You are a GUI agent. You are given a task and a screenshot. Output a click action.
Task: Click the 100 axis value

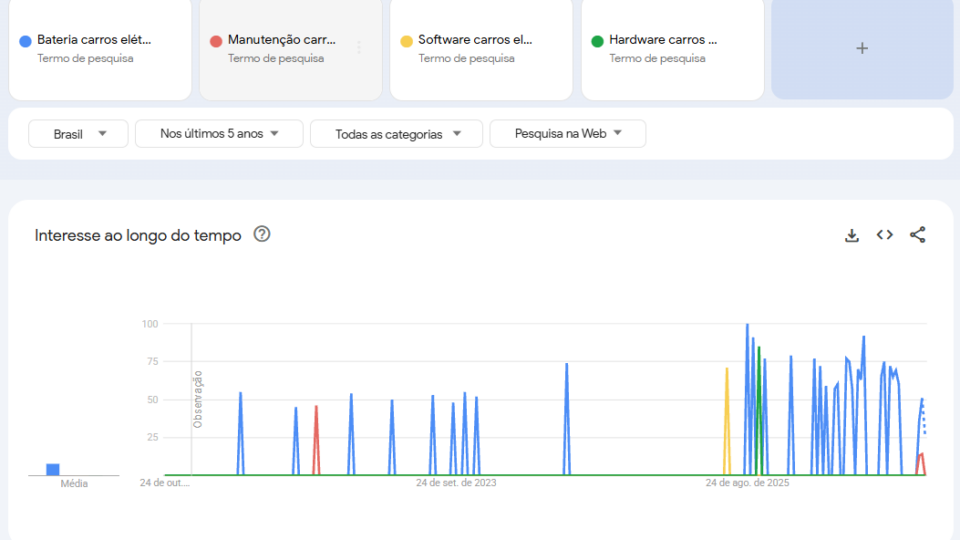pyautogui.click(x=150, y=324)
